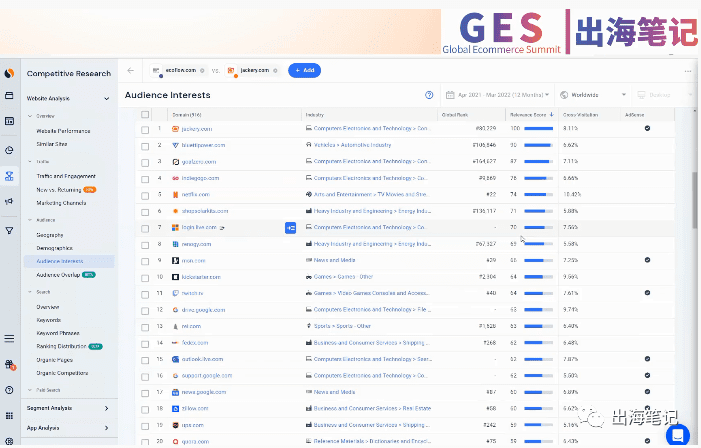This screenshot has width=701, height=448.
Task: Click the vertical scrollbar of the table
Action: pyautogui.click(x=695, y=201)
